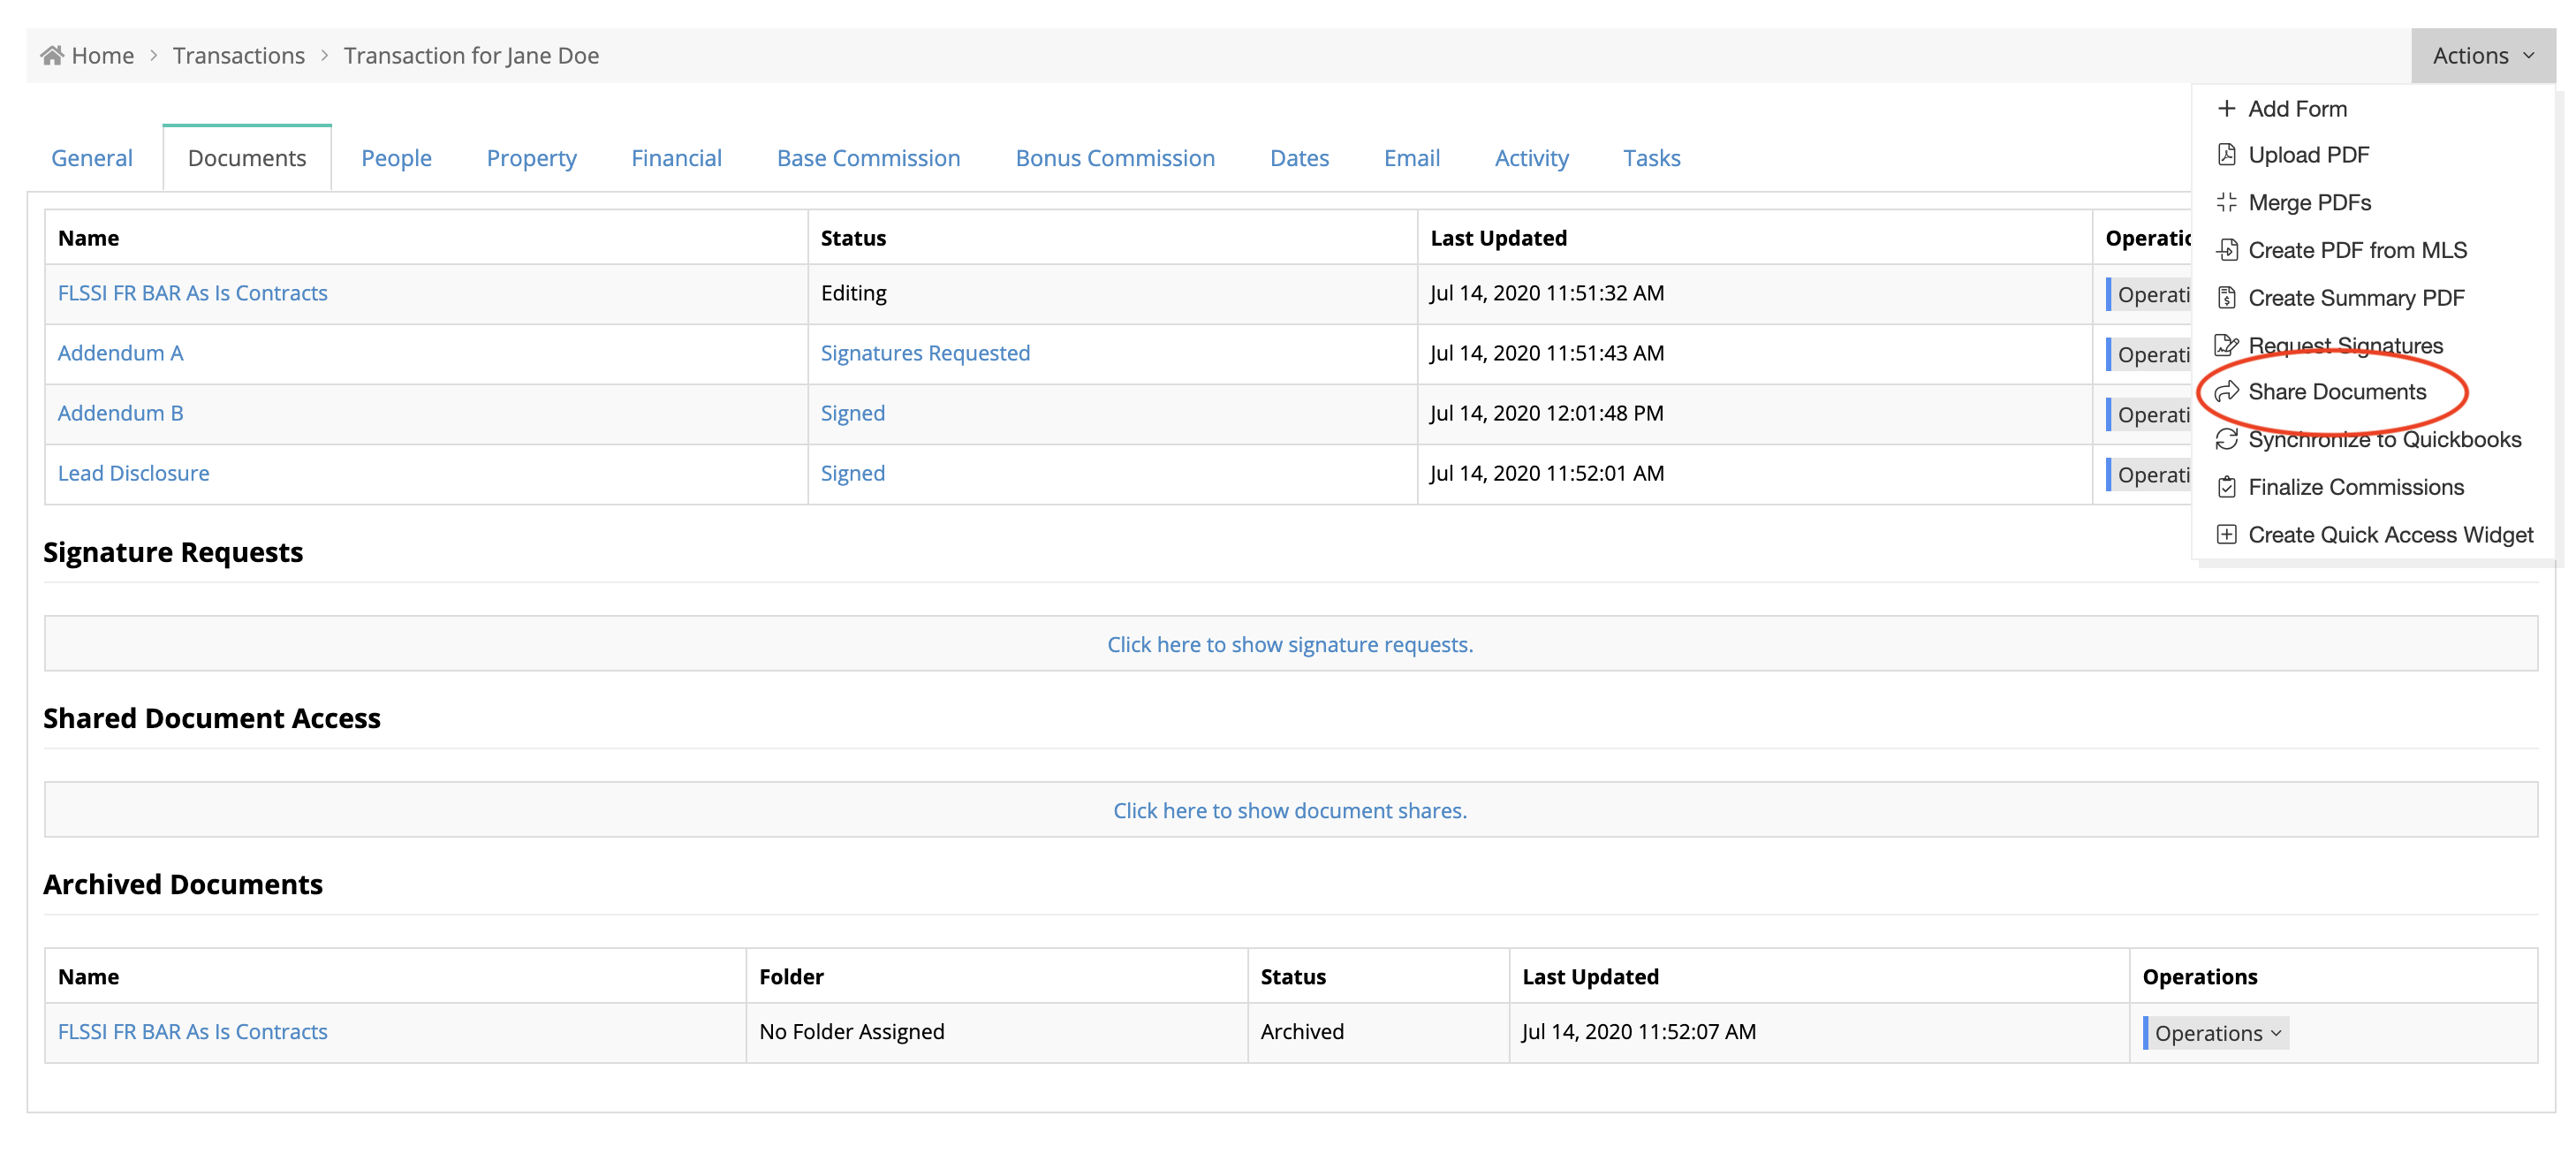Image resolution: width=2576 pixels, height=1154 pixels.
Task: Click the Share Documents arrow icon
Action: click(x=2226, y=392)
